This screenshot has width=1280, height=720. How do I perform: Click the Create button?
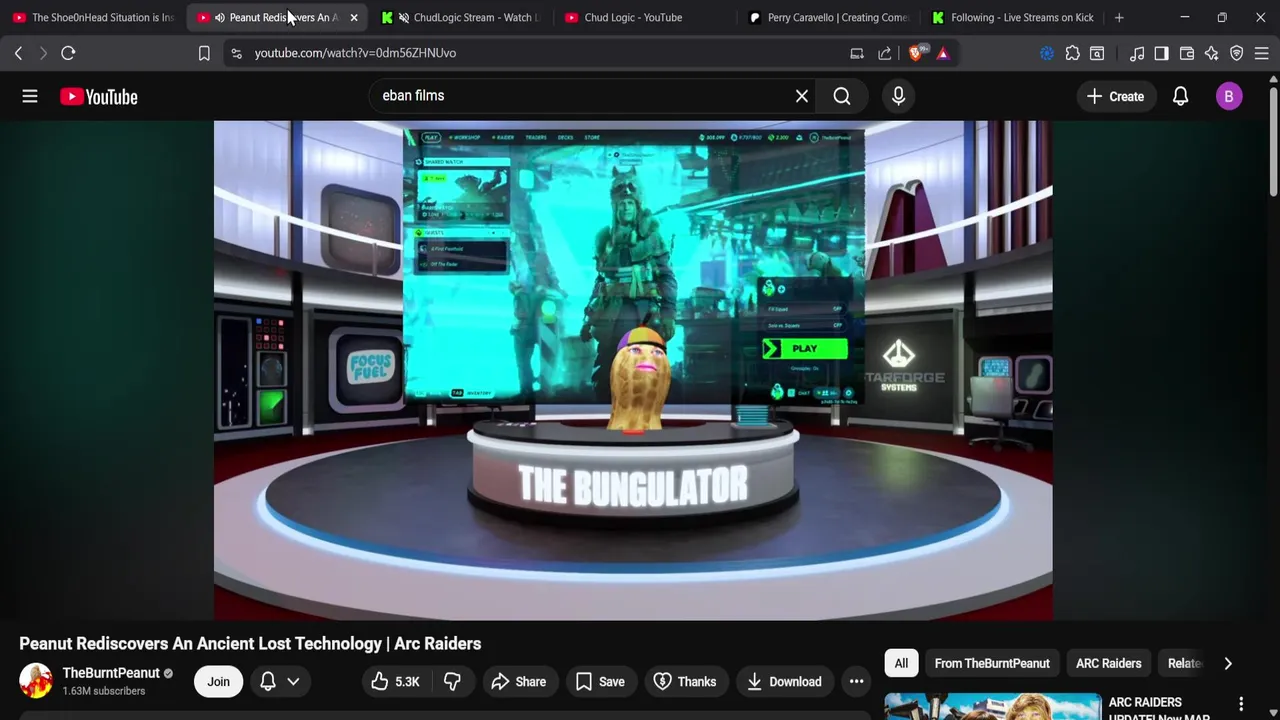point(1115,96)
